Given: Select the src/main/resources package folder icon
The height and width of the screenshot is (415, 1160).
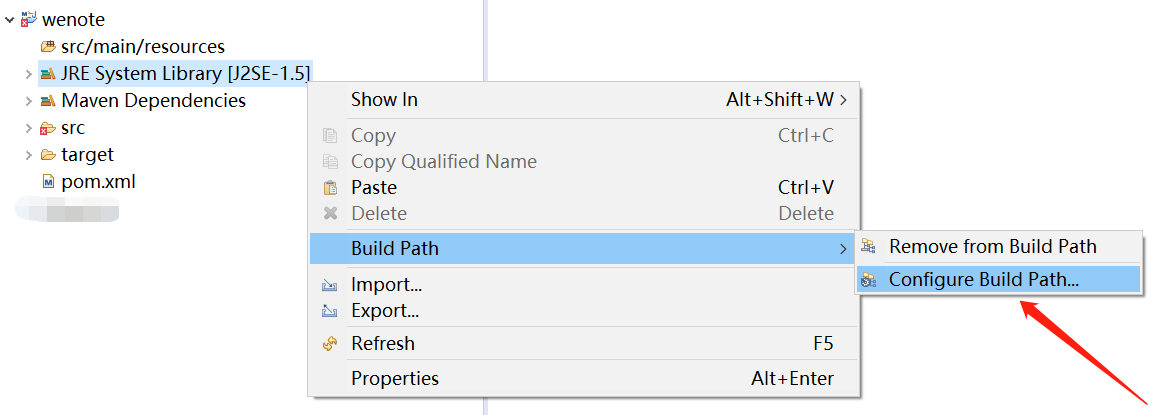Looking at the screenshot, I should [48, 47].
